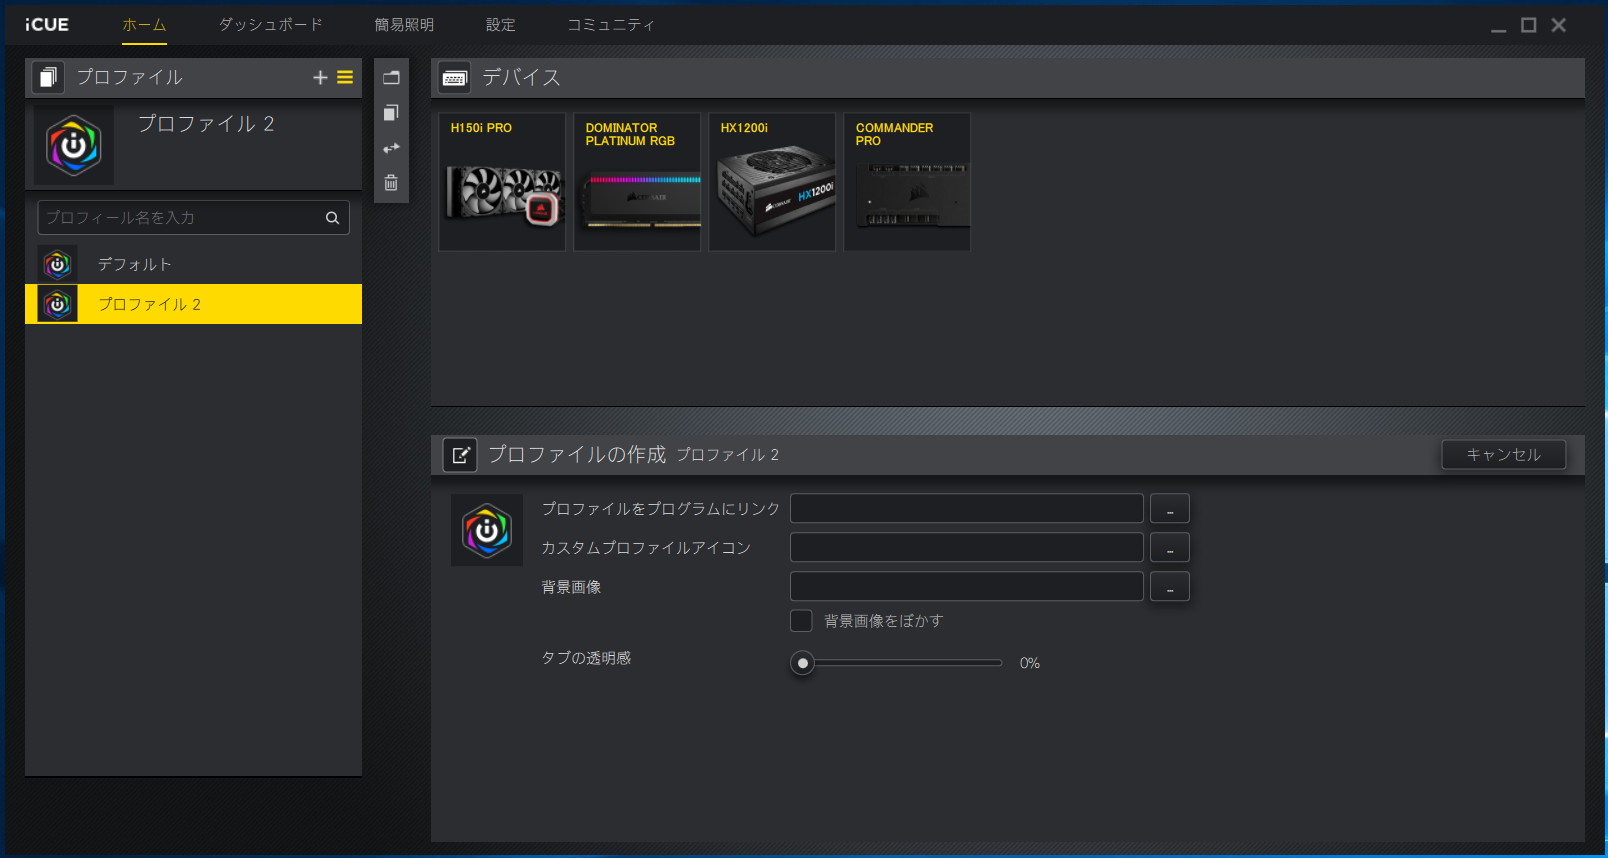
Task: Click the profile edit pencil icon
Action: 460,455
